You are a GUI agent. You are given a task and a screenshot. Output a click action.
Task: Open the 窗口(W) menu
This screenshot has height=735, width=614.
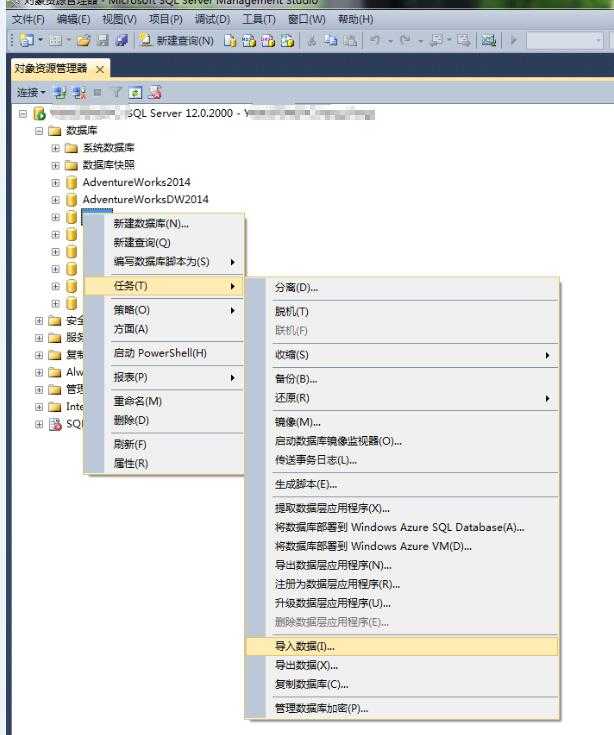click(x=307, y=20)
